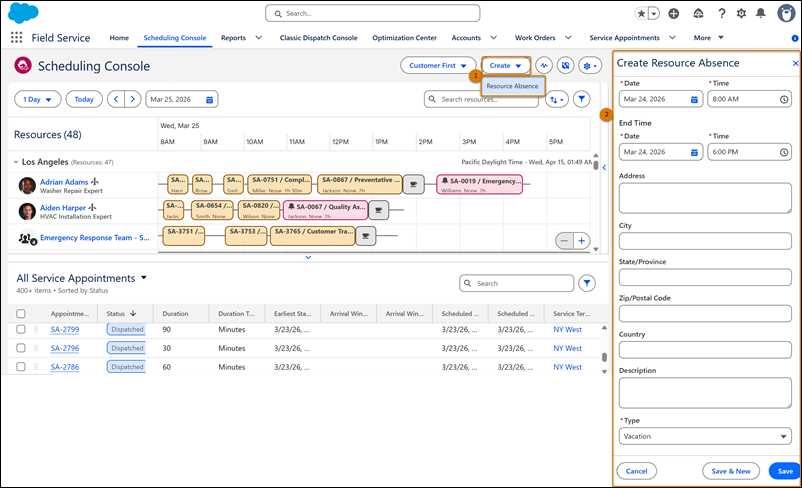
Task: Check the SA-2796 row checkbox
Action: 21,348
